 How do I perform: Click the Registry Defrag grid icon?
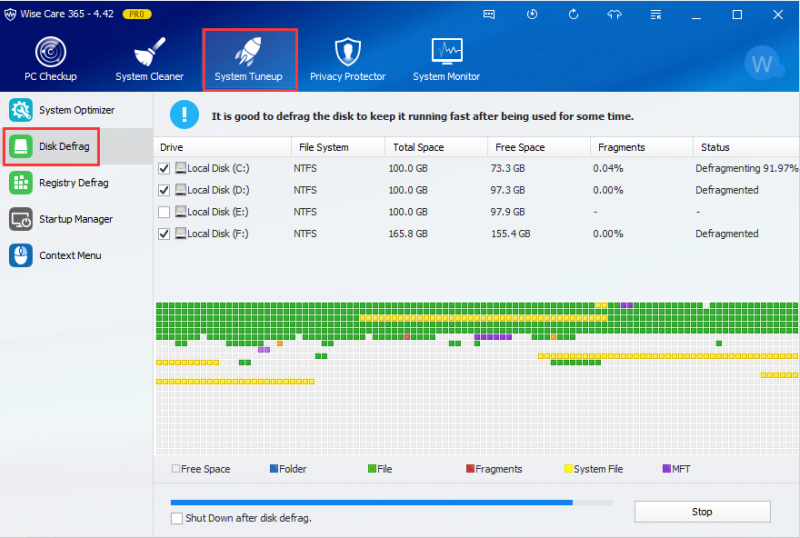click(21, 183)
